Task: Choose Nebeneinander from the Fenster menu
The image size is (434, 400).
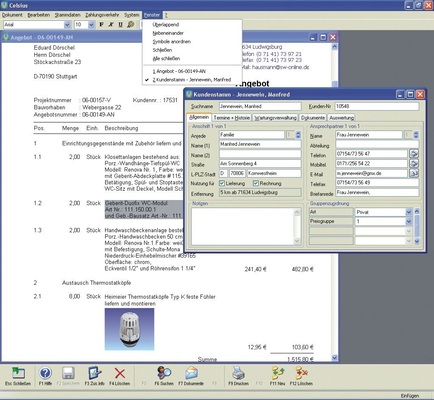Action: pos(168,33)
